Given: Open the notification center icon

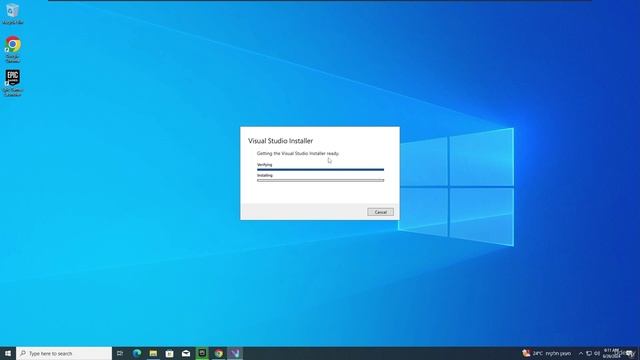Looking at the screenshot, I should (x=630, y=353).
